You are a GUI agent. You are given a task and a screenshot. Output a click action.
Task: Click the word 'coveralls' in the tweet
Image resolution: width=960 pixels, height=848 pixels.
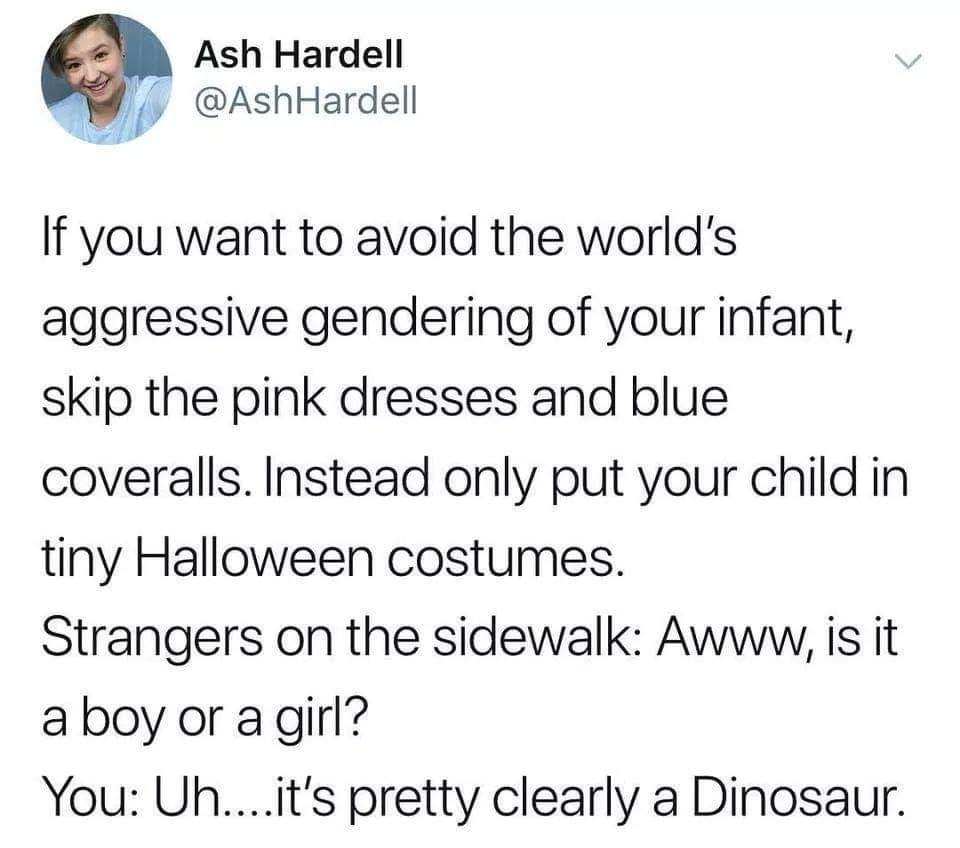click(141, 479)
